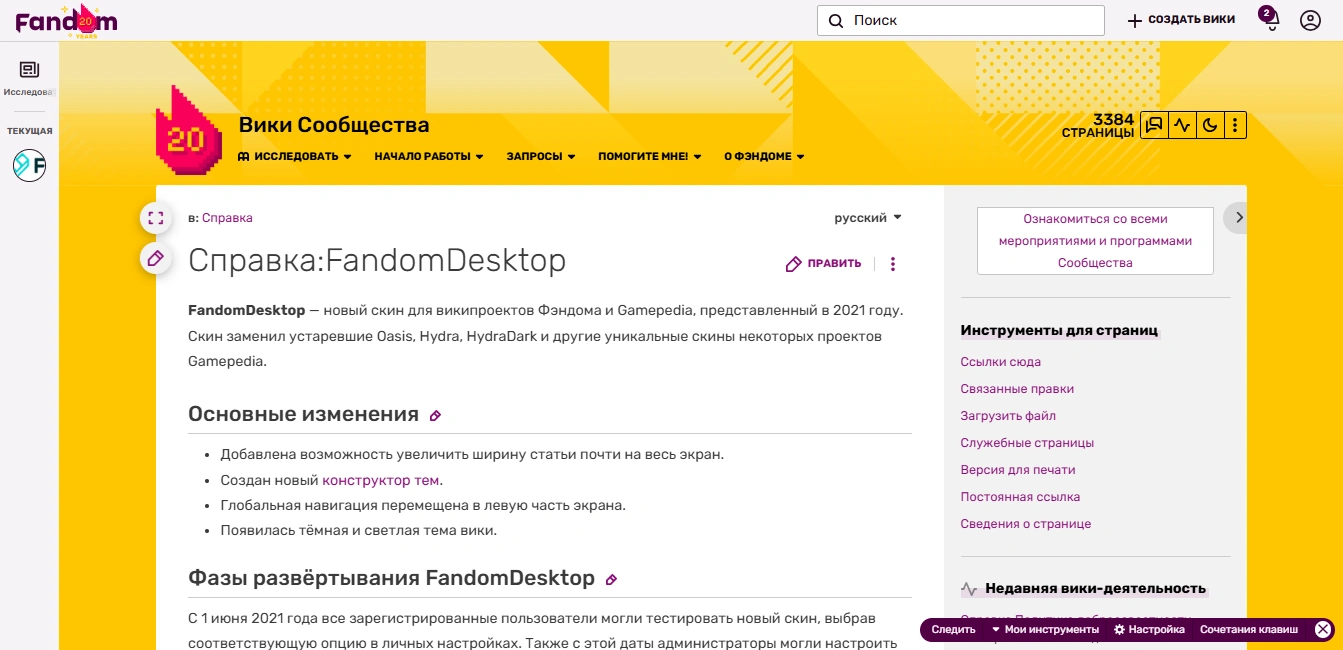1343x650 pixels.
Task: Click the Fandom 20 years logo
Action: click(x=66, y=20)
